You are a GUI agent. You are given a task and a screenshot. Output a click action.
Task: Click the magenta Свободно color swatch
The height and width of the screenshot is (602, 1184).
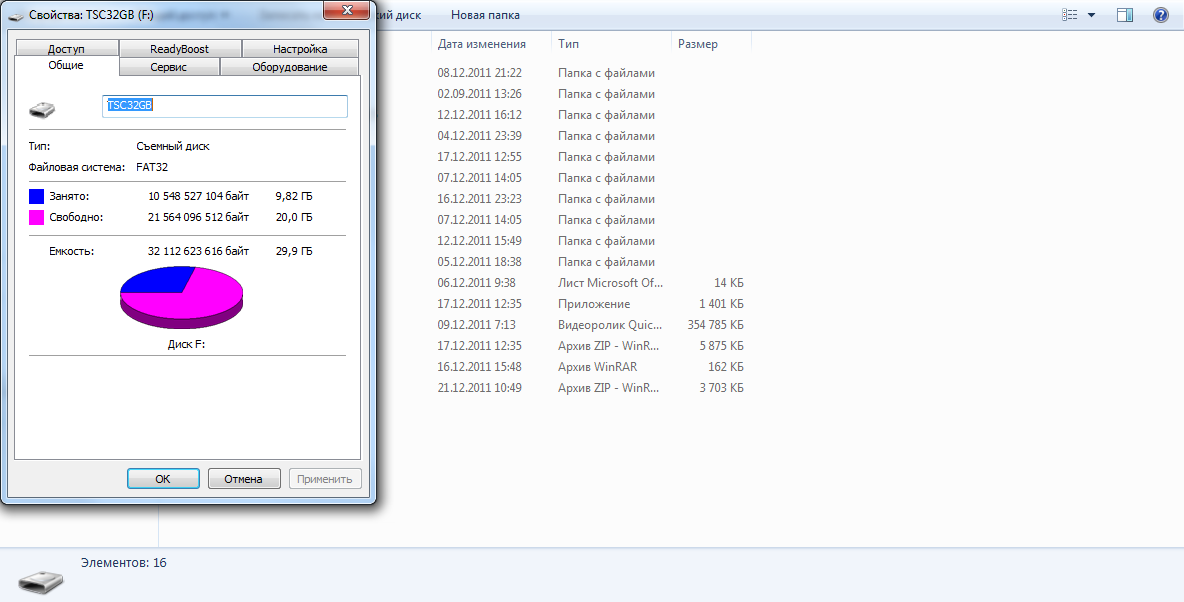36,218
